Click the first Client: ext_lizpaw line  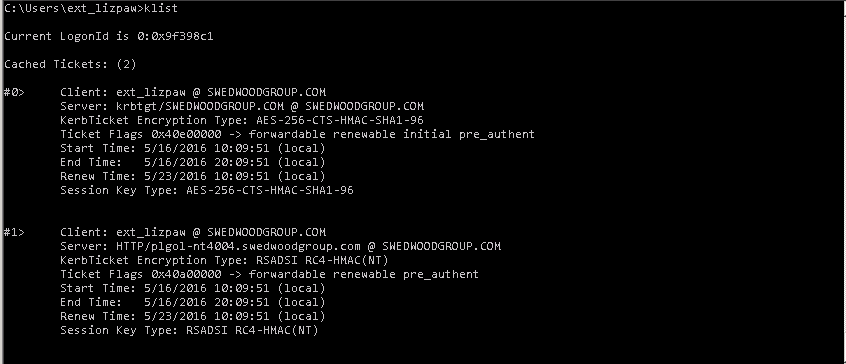(x=193, y=92)
